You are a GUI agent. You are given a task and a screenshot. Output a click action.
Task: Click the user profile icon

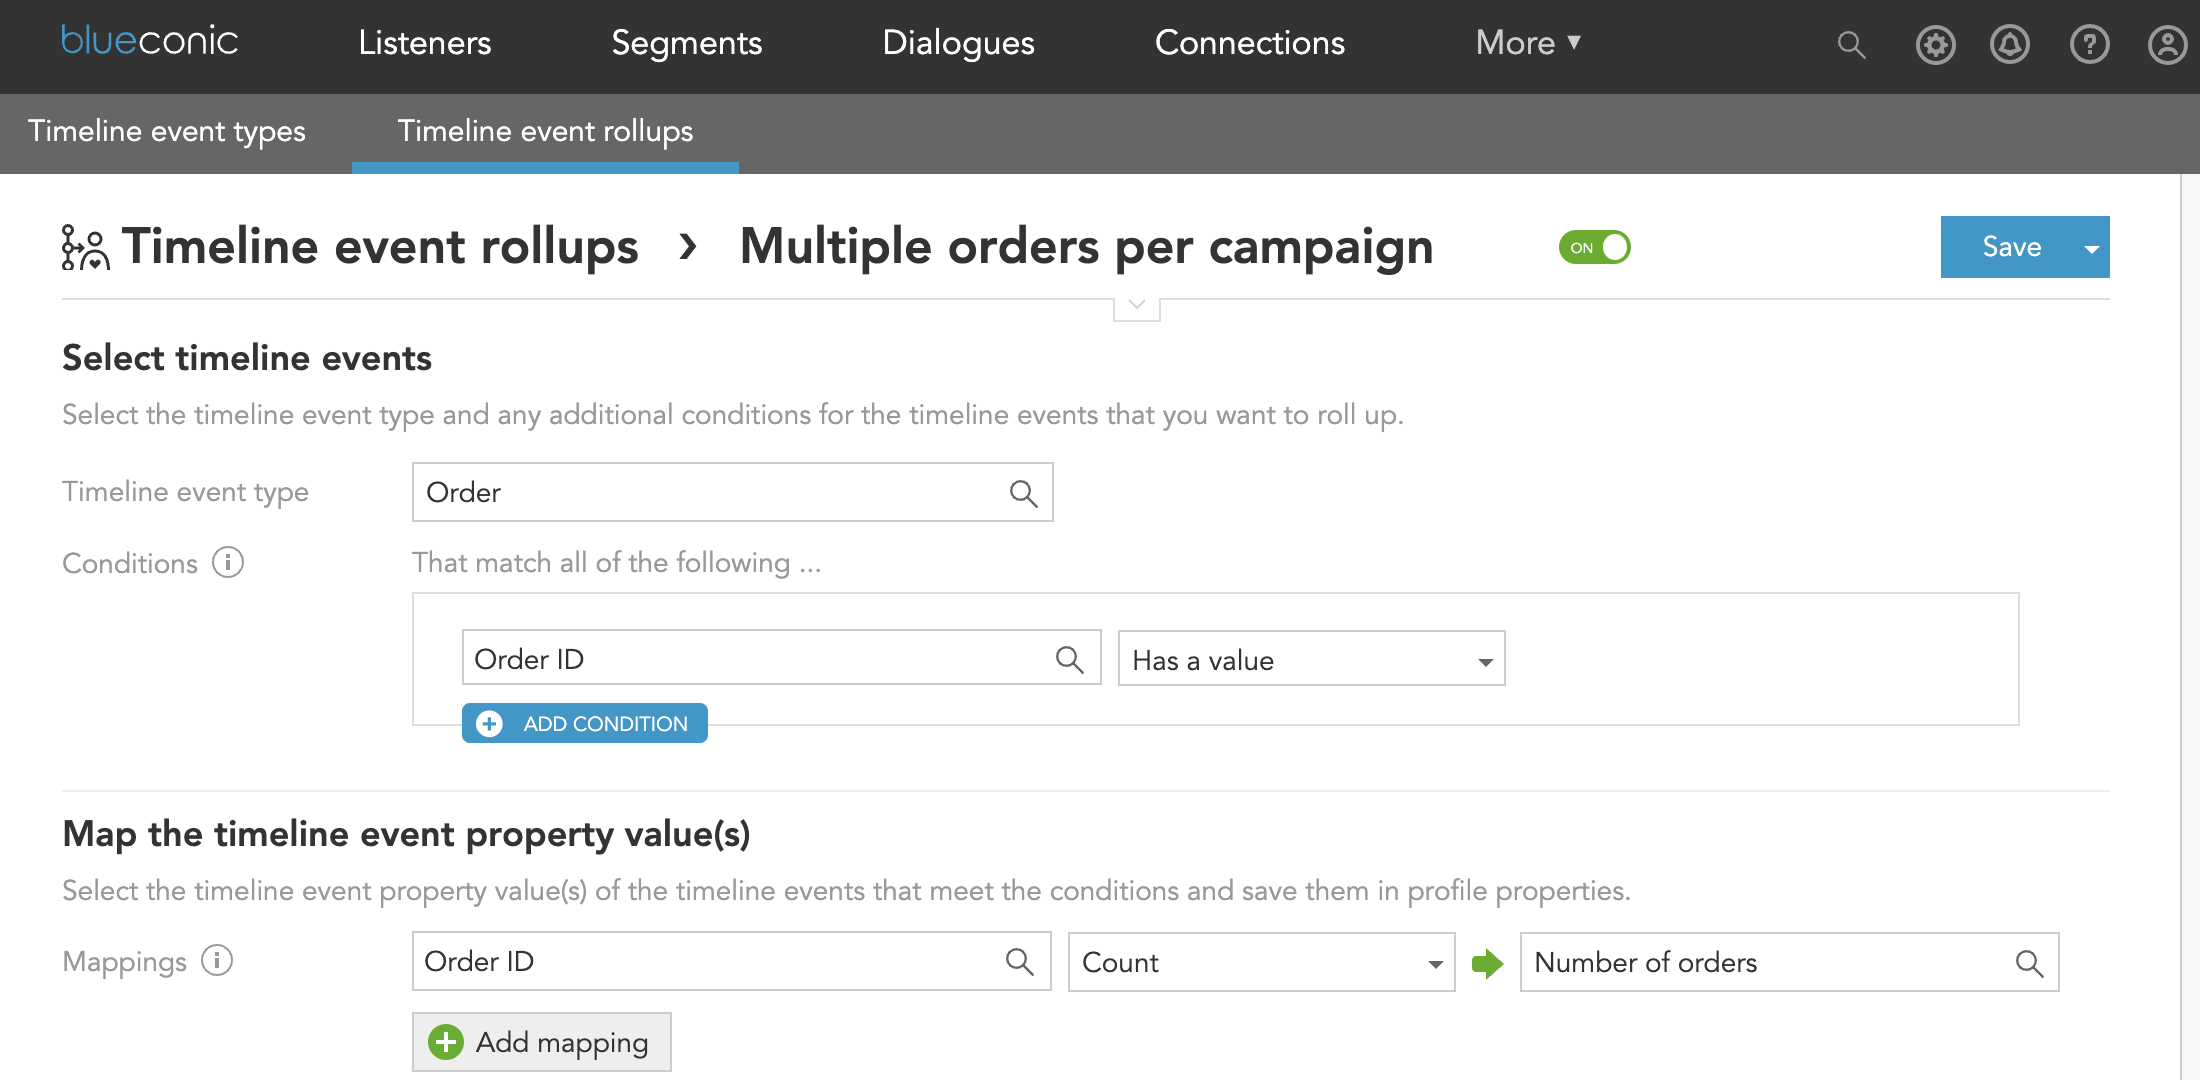click(x=2165, y=42)
